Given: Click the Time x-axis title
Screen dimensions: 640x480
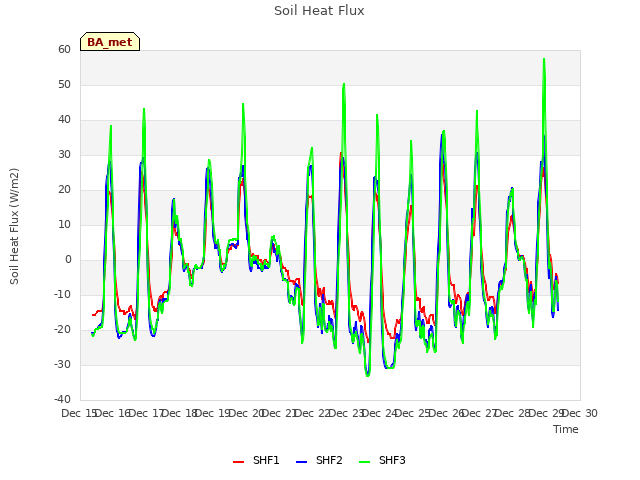Looking at the screenshot, I should click(566, 429).
